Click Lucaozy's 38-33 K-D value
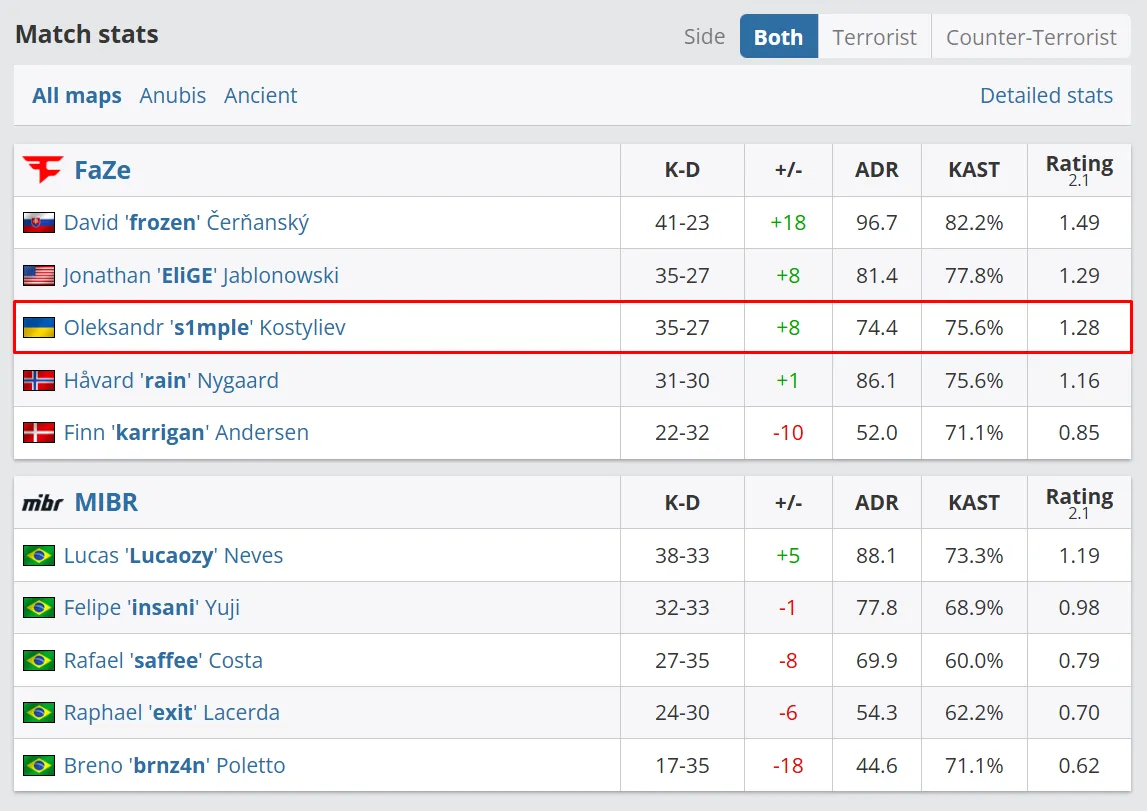Image resolution: width=1147 pixels, height=811 pixels. click(x=682, y=556)
